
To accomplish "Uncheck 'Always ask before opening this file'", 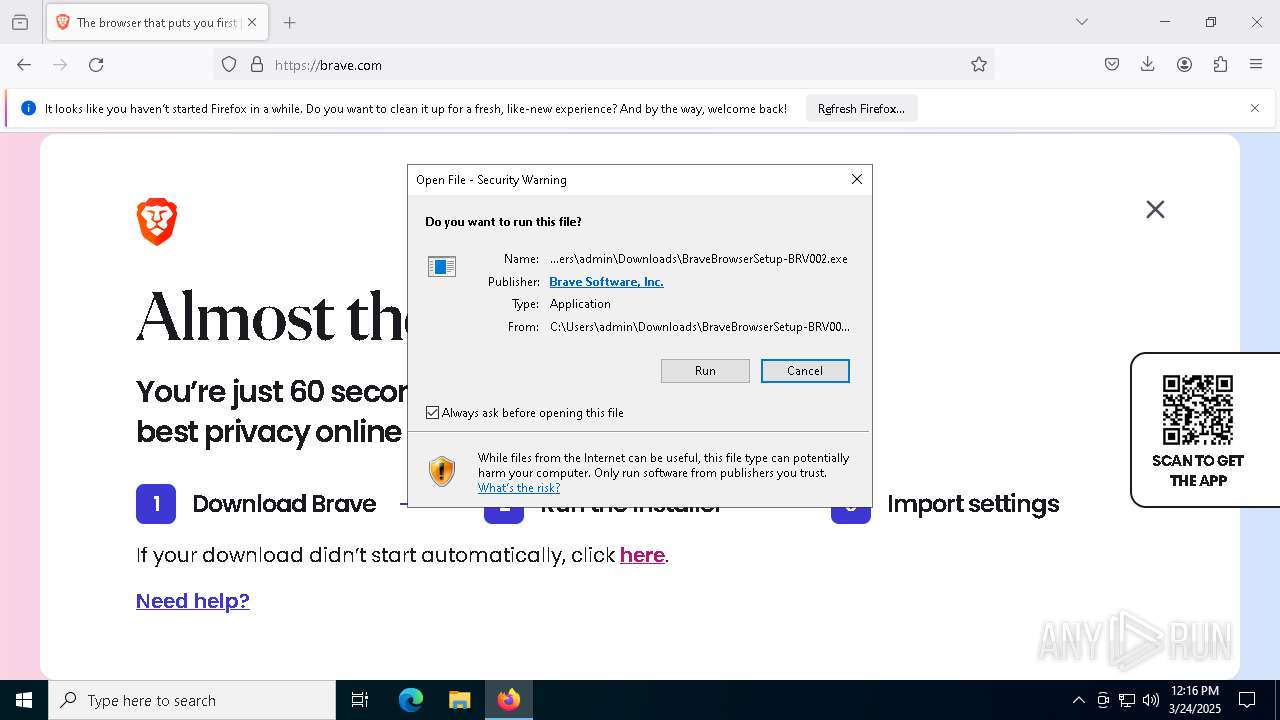I will coord(433,412).
